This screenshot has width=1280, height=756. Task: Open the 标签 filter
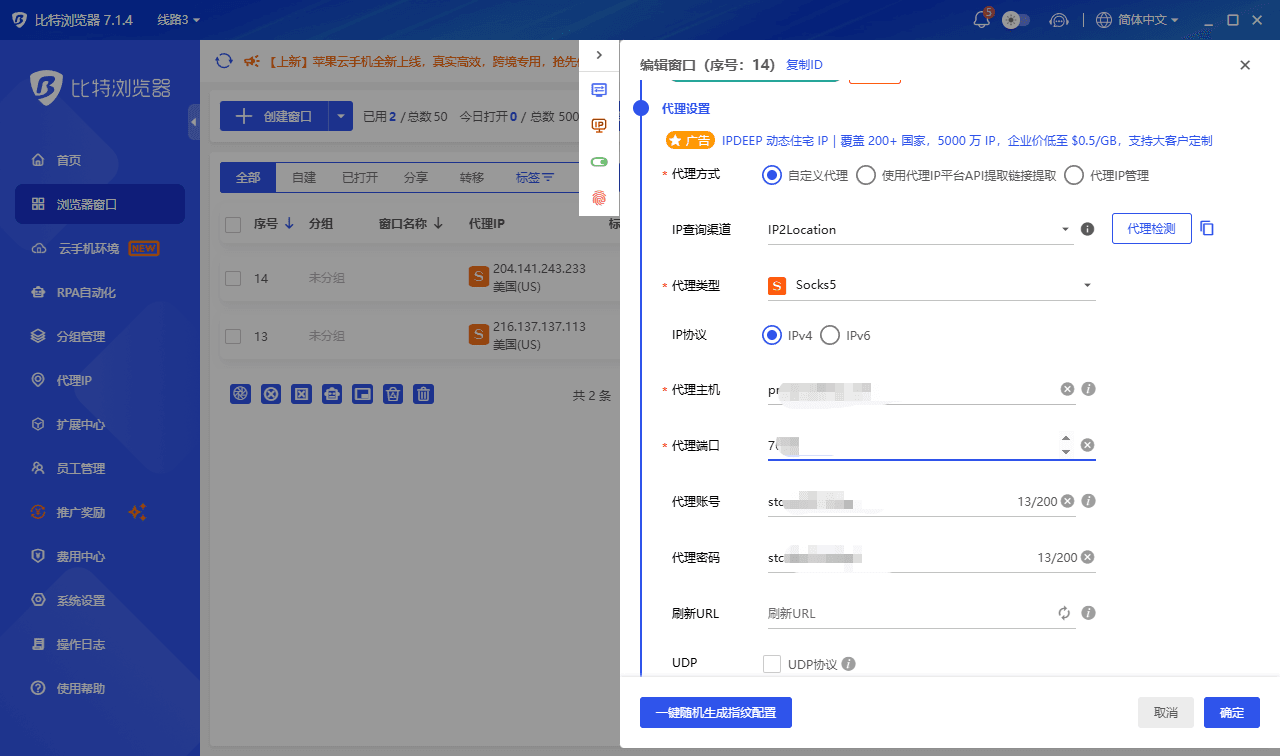tap(535, 177)
